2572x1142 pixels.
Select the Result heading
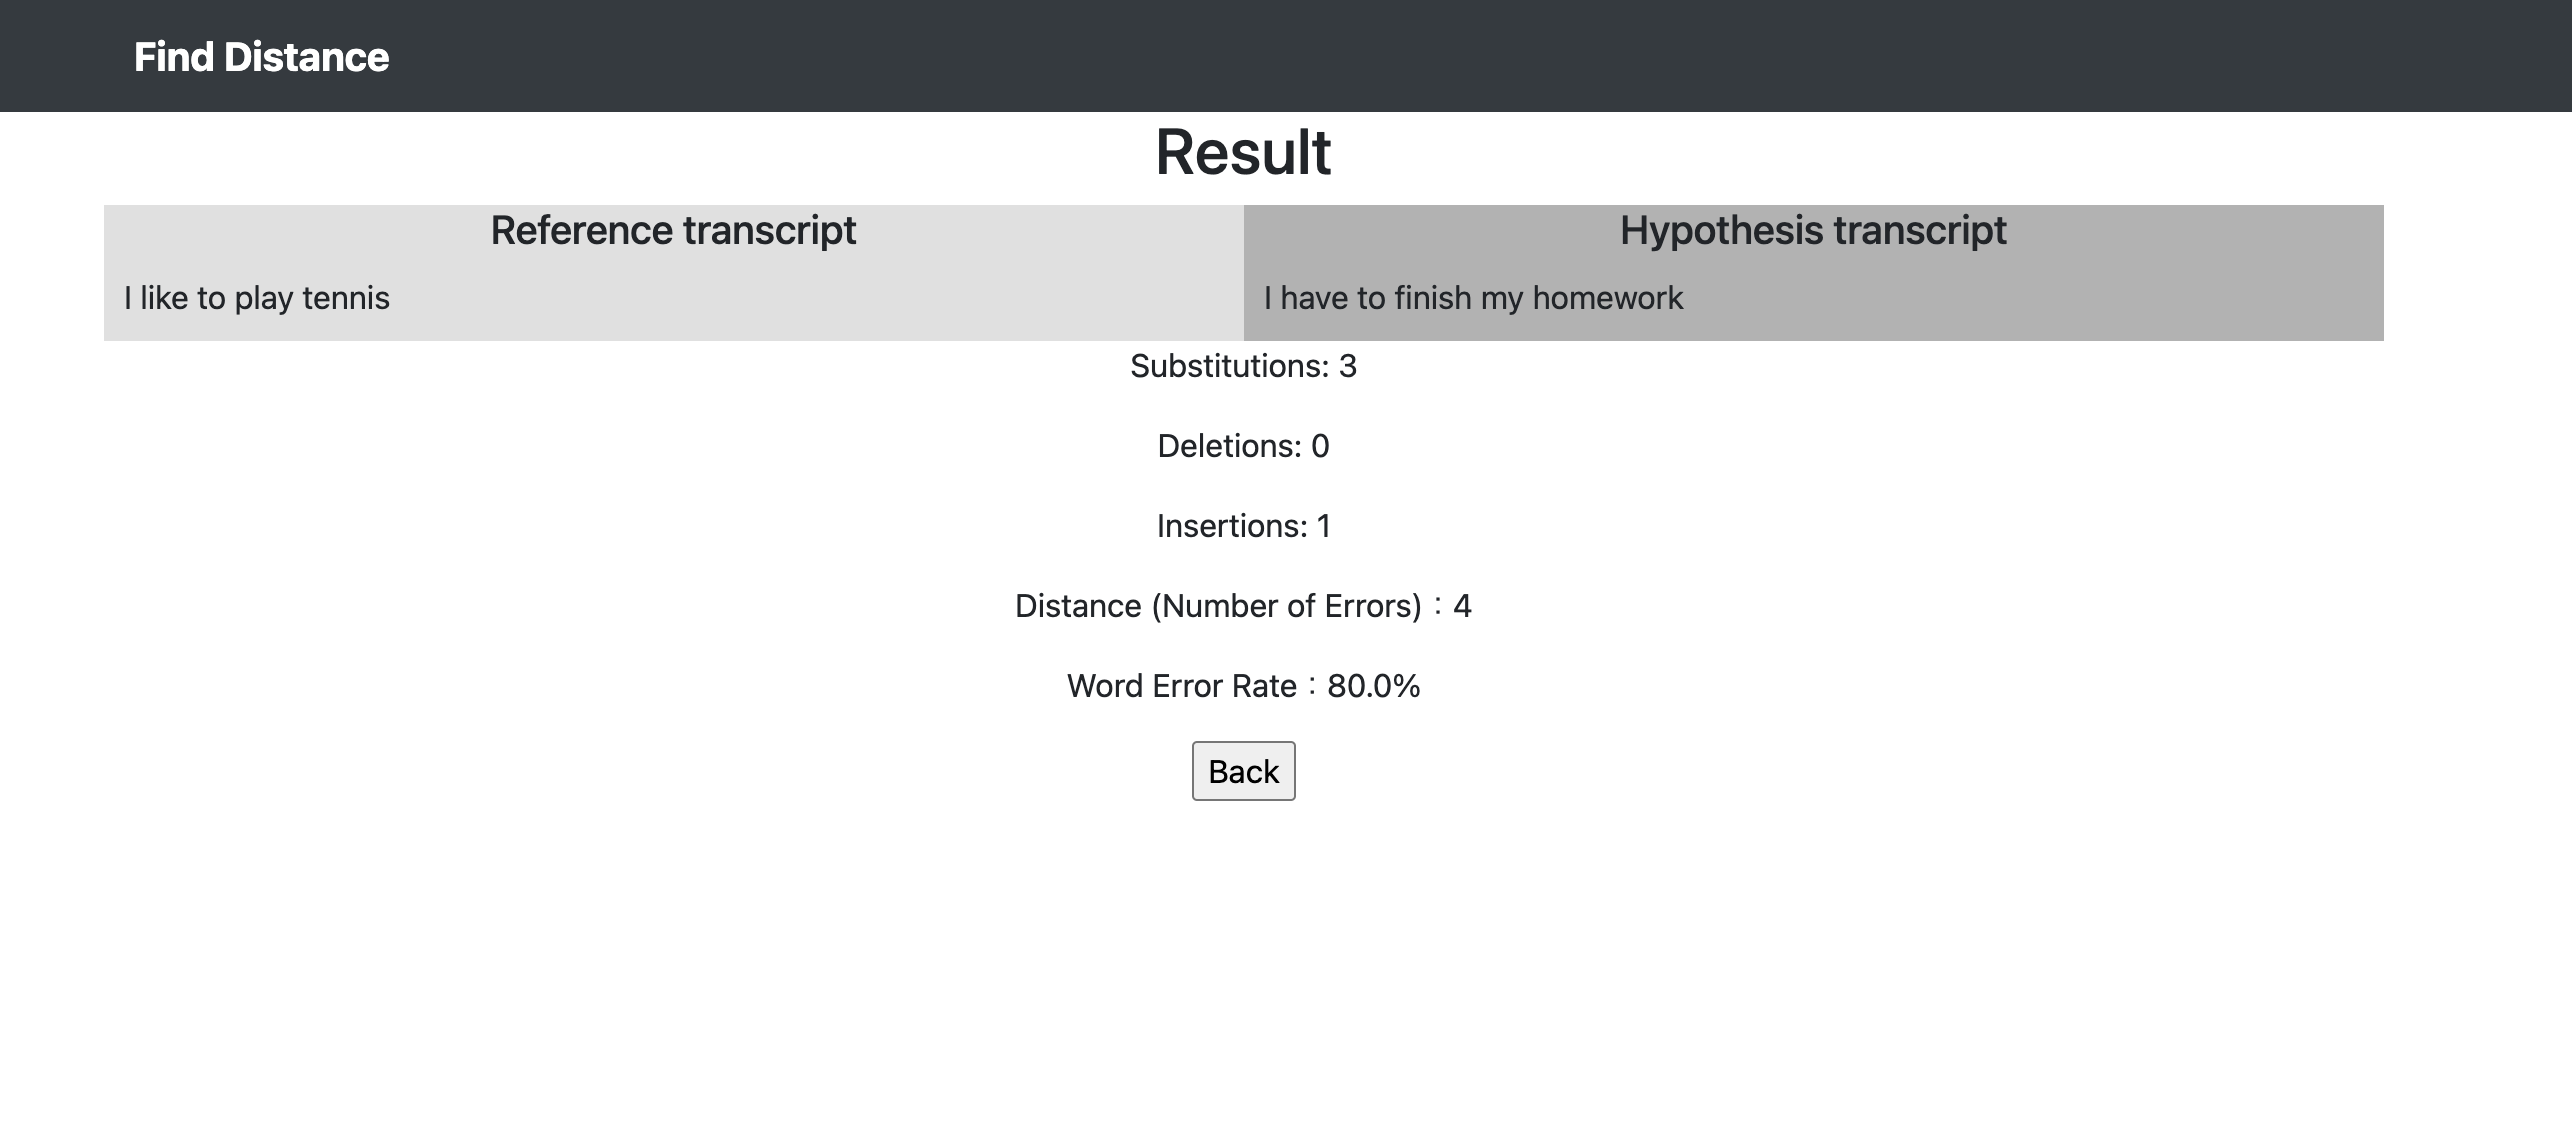coord(1243,152)
